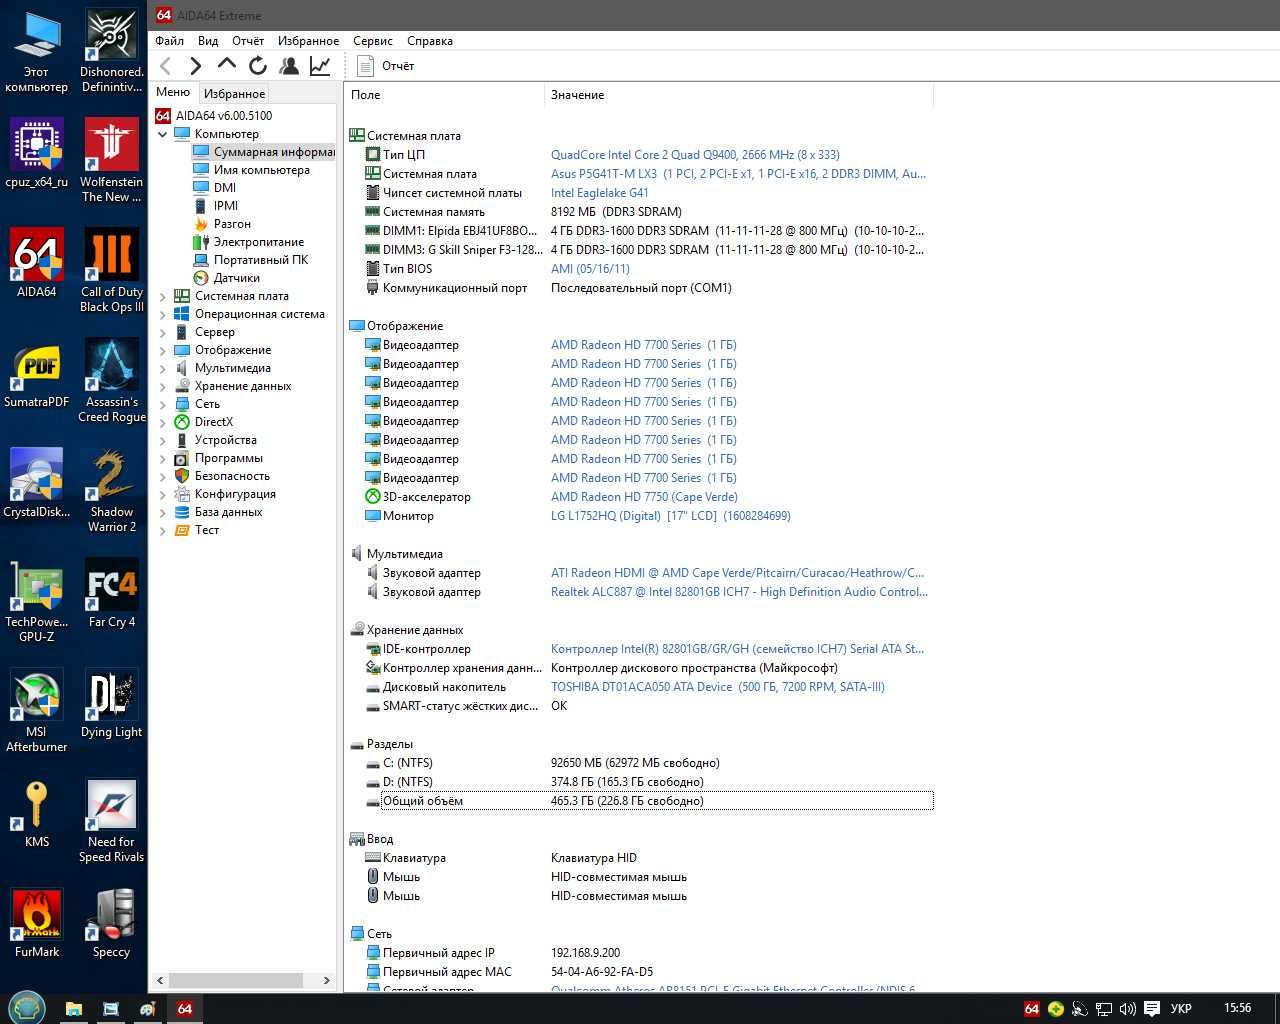The width and height of the screenshot is (1280, 1024).
Task: Select Первичный адрес MAC row
Action: [x=649, y=972]
